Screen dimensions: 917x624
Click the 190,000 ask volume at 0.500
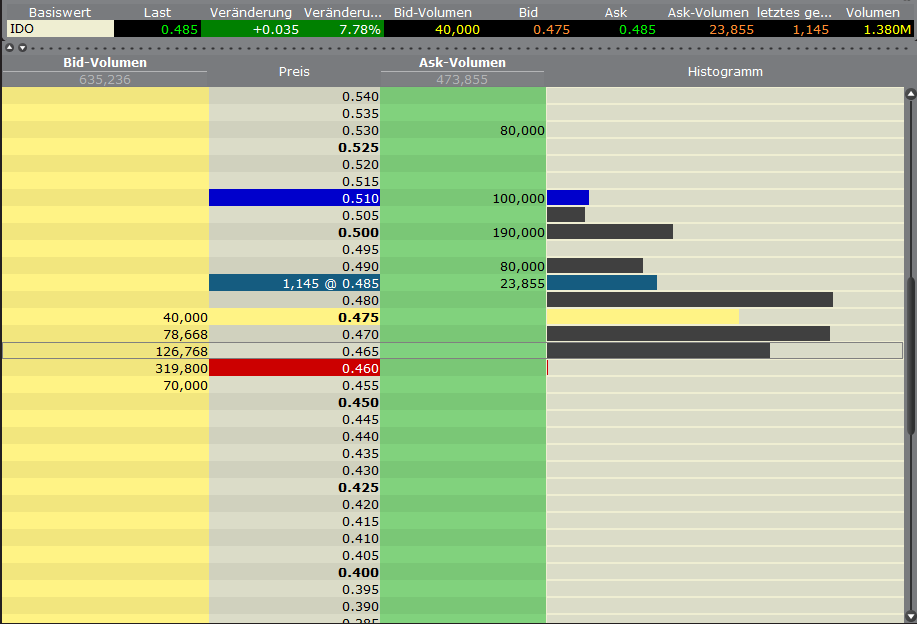click(x=520, y=232)
